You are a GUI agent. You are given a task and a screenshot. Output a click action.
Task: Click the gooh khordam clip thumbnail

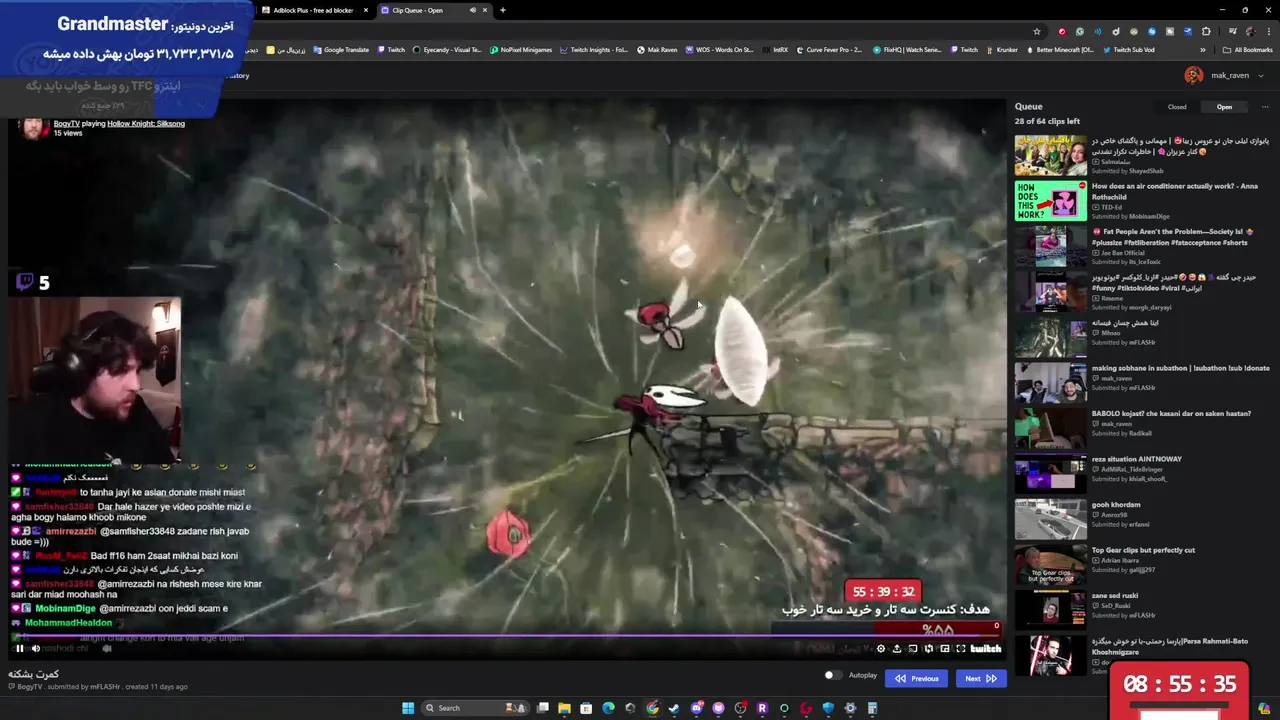coord(1050,519)
